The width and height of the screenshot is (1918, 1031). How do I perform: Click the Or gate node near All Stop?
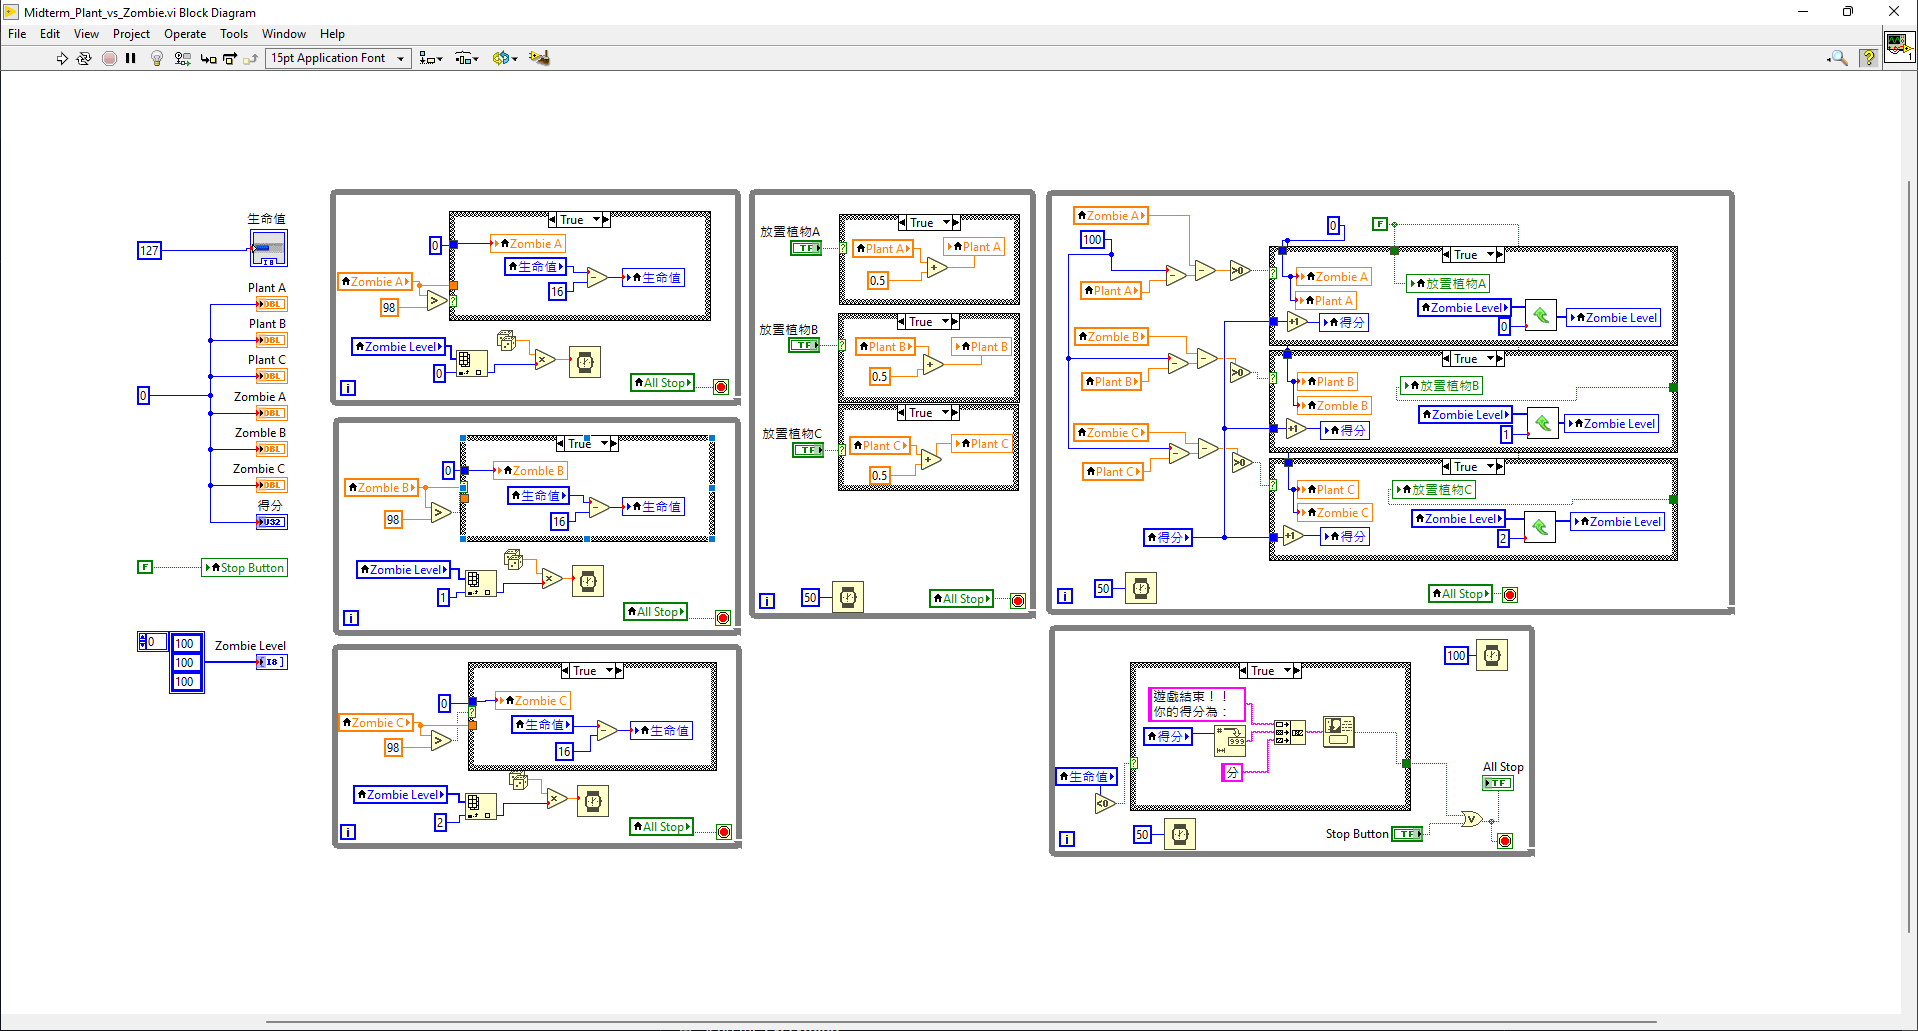point(1471,819)
